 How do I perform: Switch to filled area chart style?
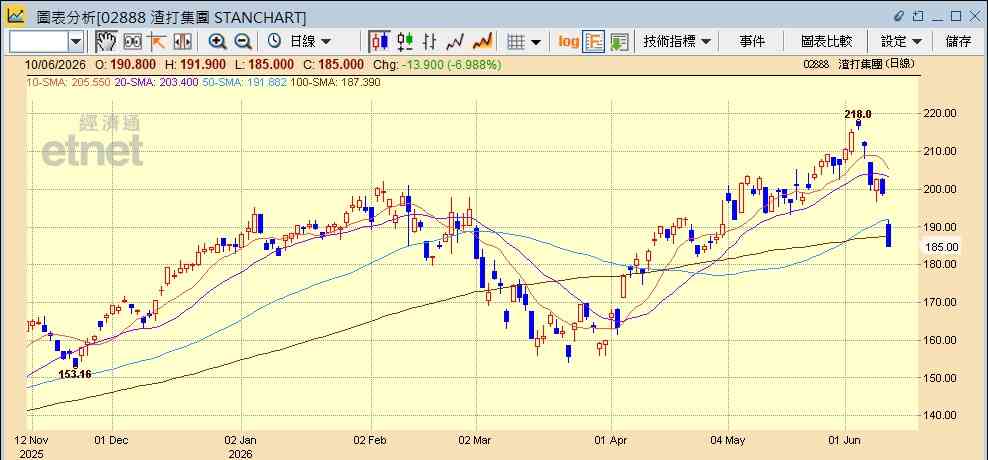[482, 42]
